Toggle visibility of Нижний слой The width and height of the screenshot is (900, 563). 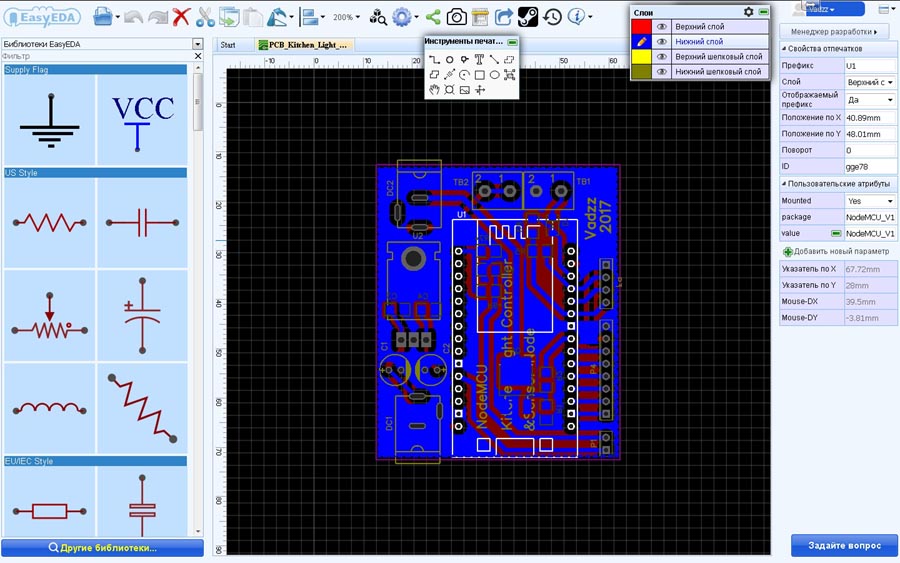coord(662,41)
